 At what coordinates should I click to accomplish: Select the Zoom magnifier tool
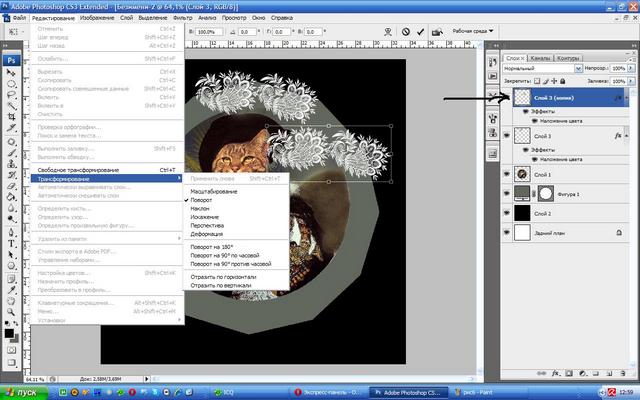pyautogui.click(x=11, y=311)
